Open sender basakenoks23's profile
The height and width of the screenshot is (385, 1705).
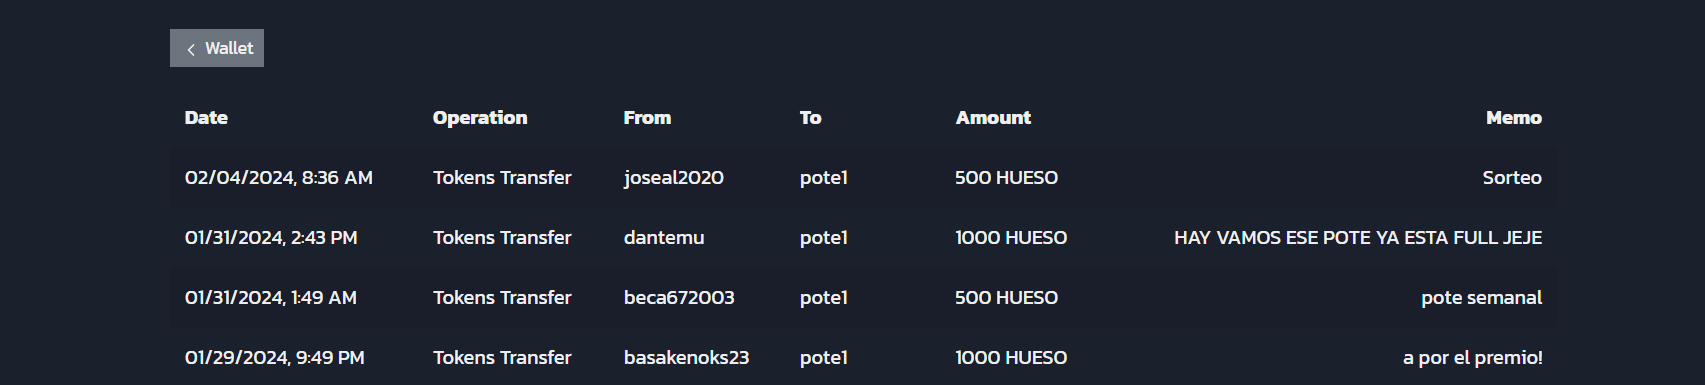pyautogui.click(x=686, y=358)
